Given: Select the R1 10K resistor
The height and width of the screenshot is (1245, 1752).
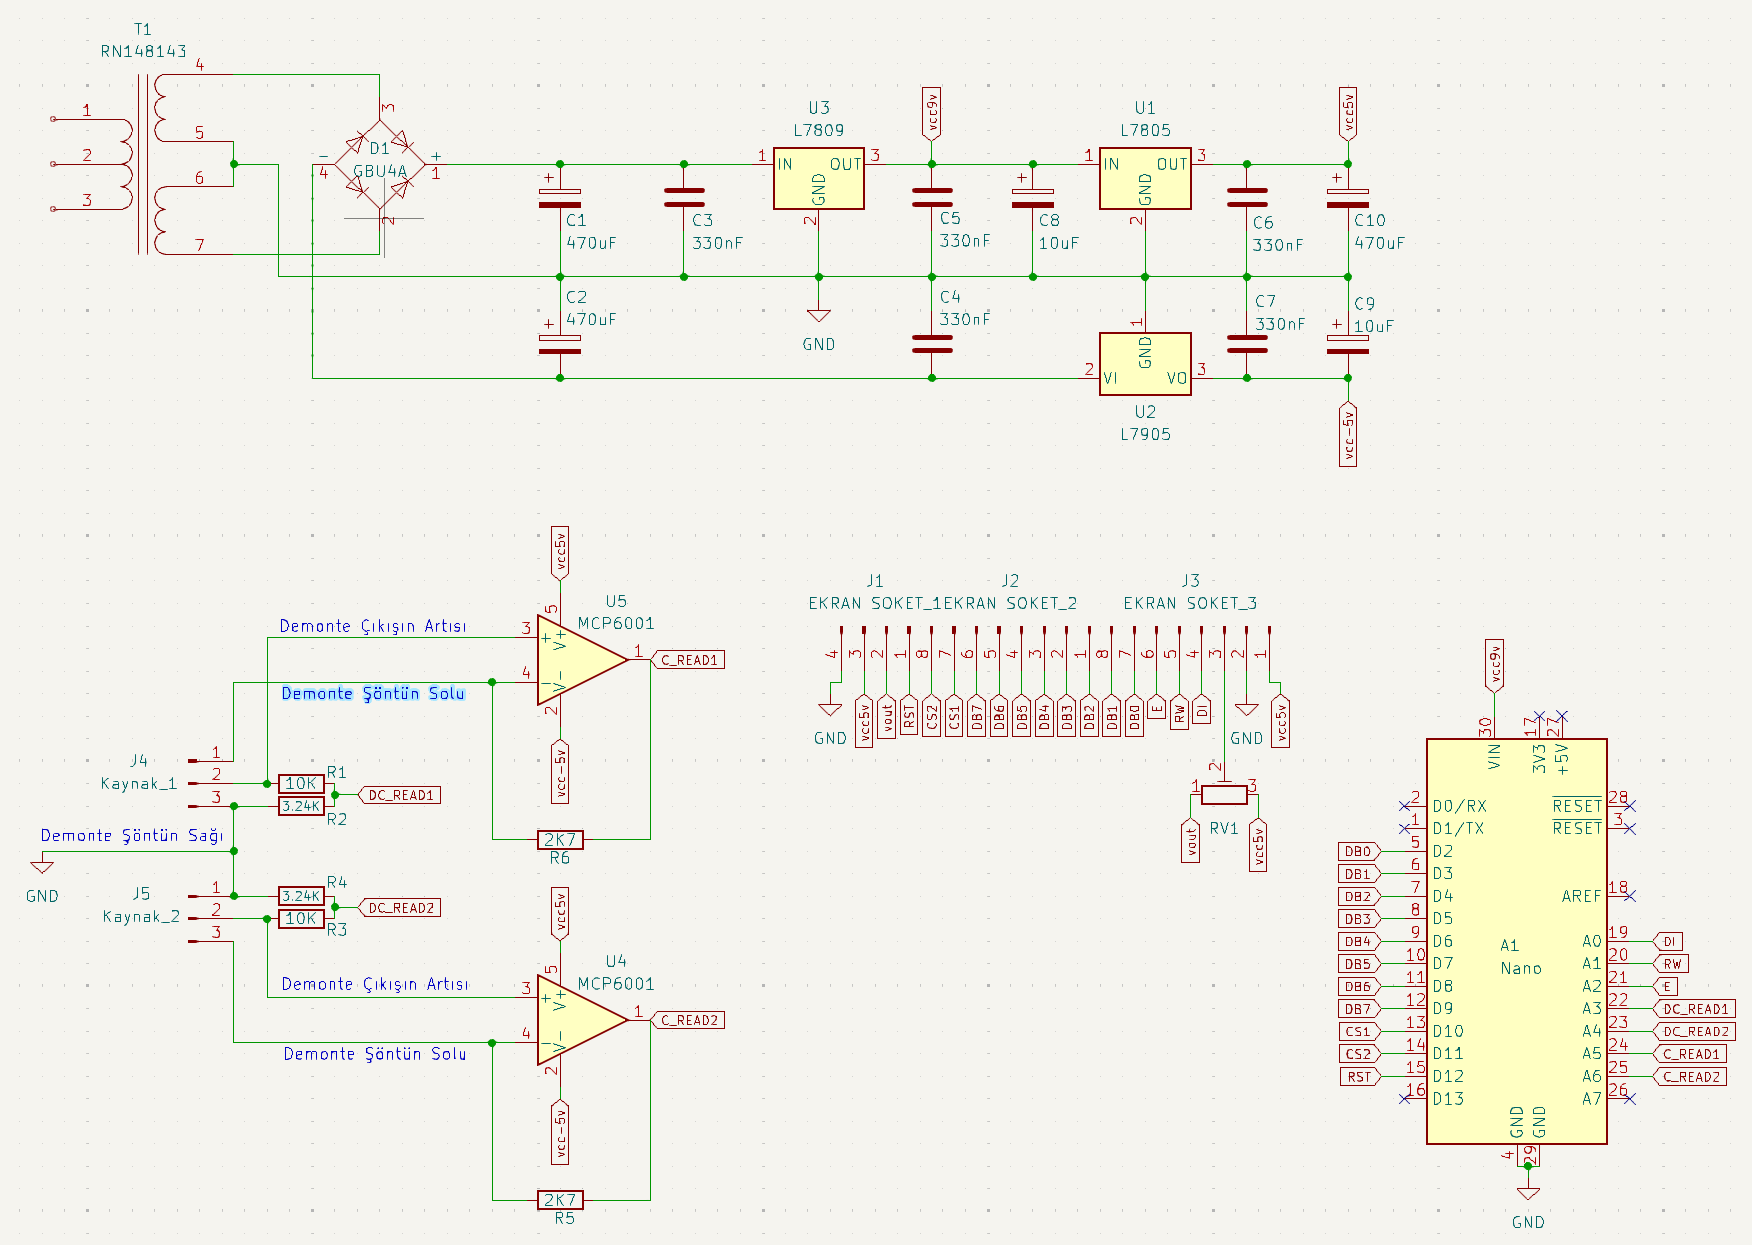Looking at the screenshot, I should pos(301,783).
